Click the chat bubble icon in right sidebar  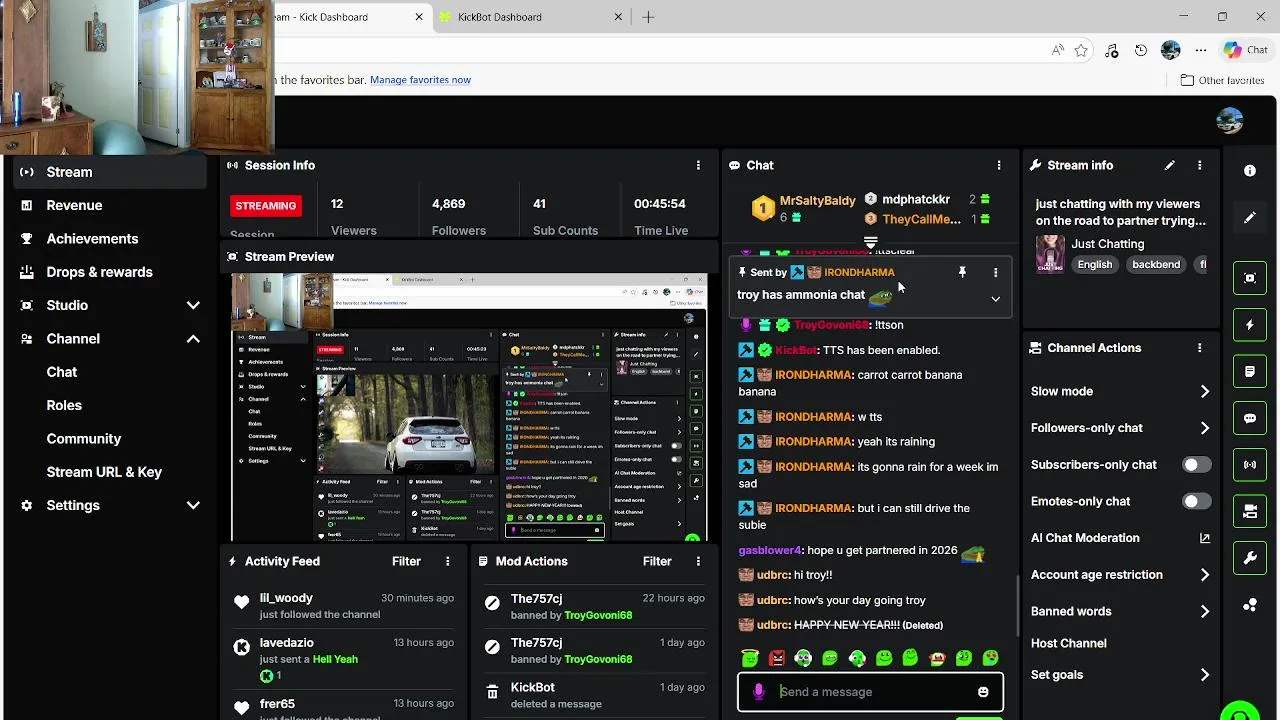(1249, 418)
